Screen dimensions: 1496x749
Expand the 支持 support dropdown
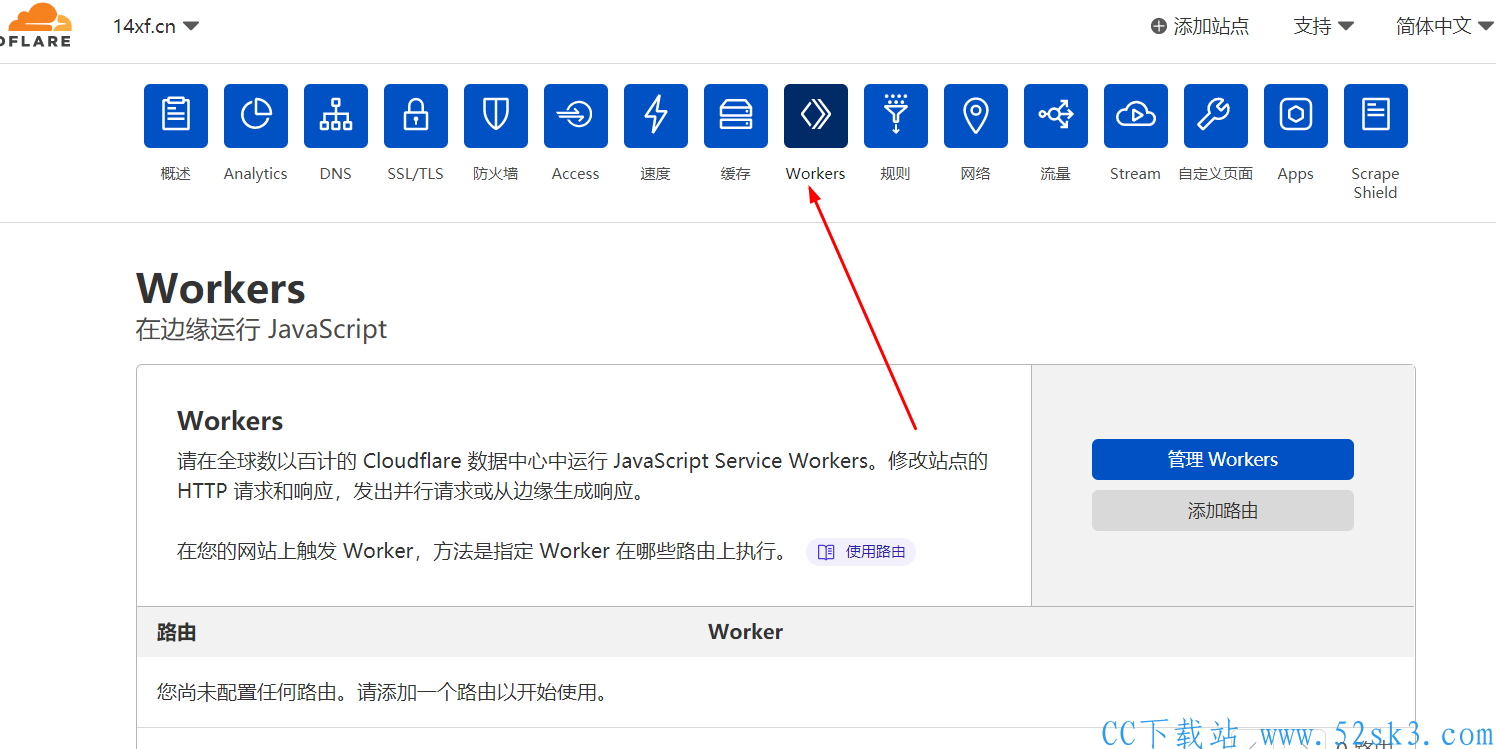[x=1323, y=26]
